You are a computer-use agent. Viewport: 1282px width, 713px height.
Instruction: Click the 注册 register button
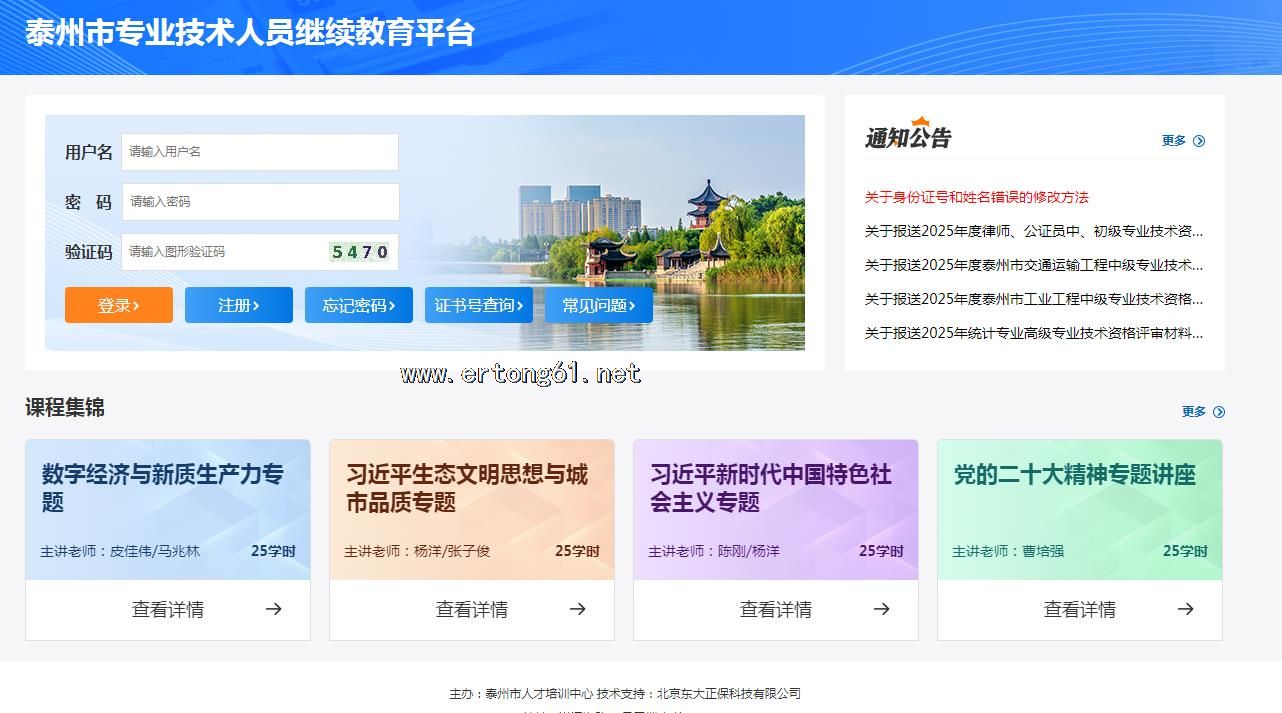pos(239,305)
